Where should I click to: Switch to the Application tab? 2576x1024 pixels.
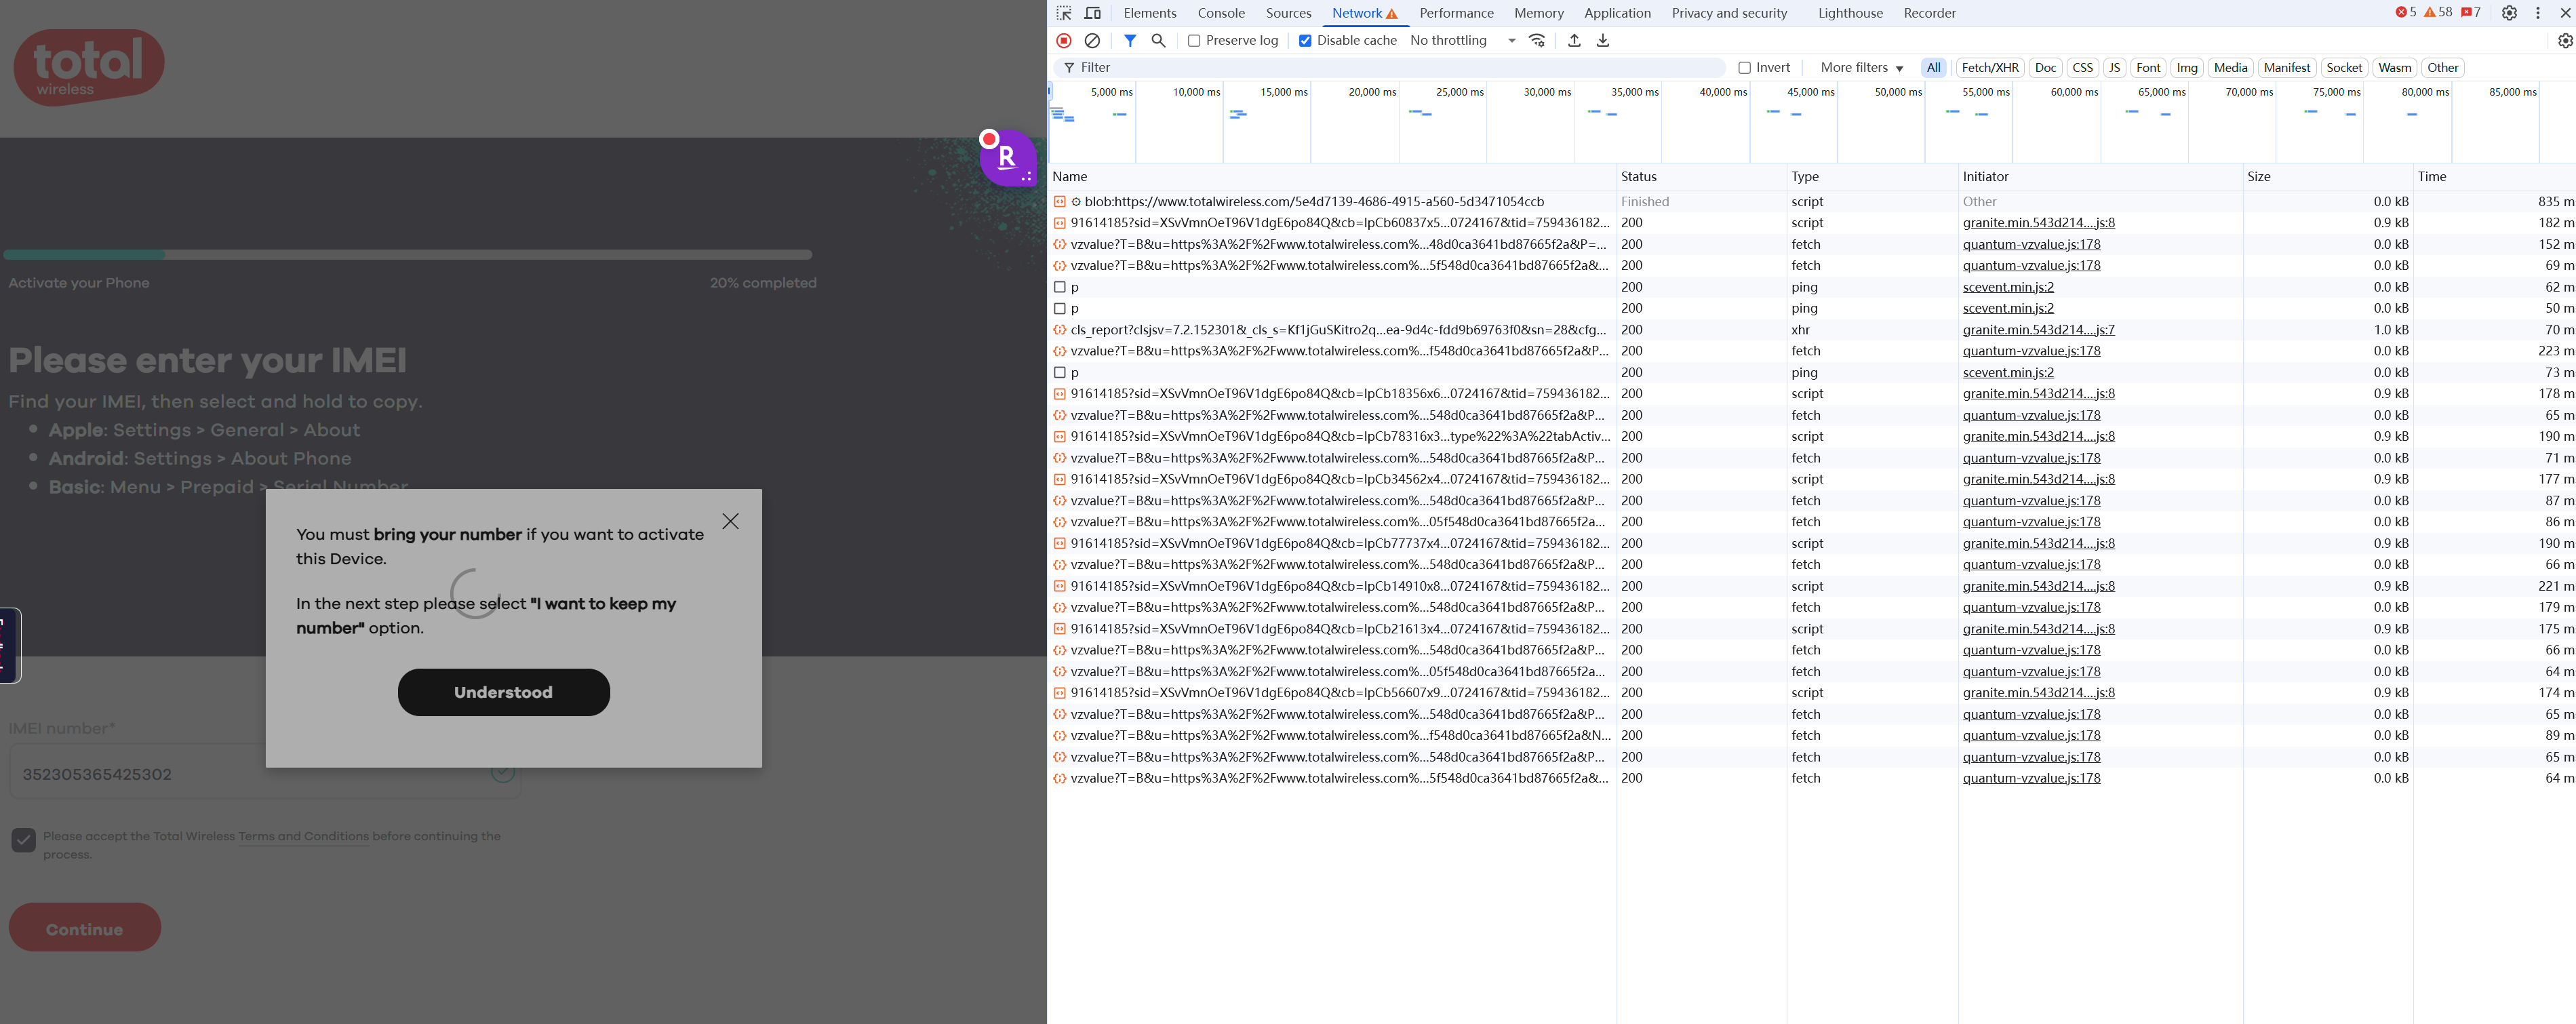(1617, 13)
